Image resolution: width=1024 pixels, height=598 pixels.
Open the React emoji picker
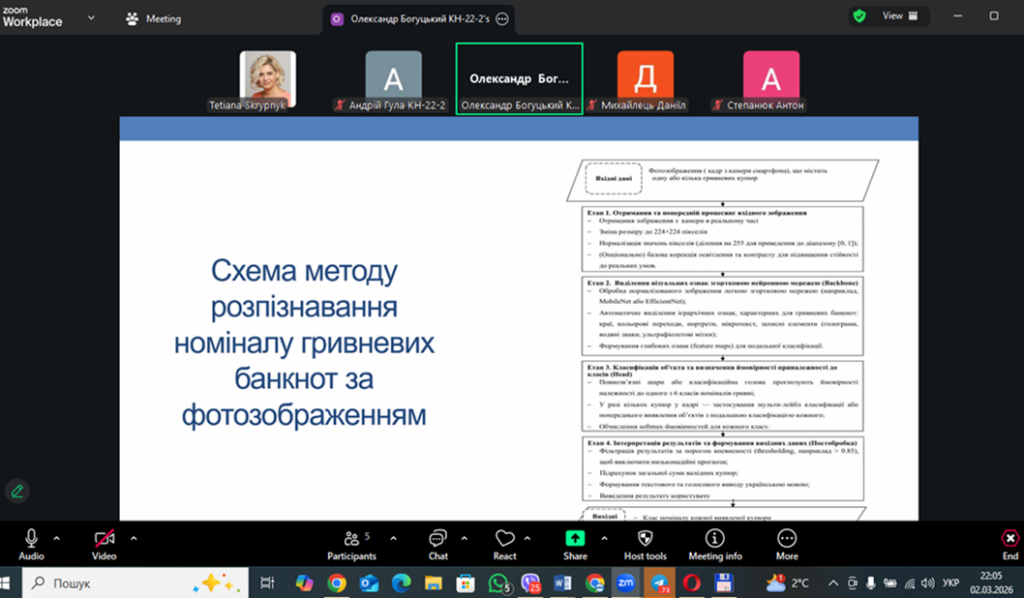pos(504,538)
